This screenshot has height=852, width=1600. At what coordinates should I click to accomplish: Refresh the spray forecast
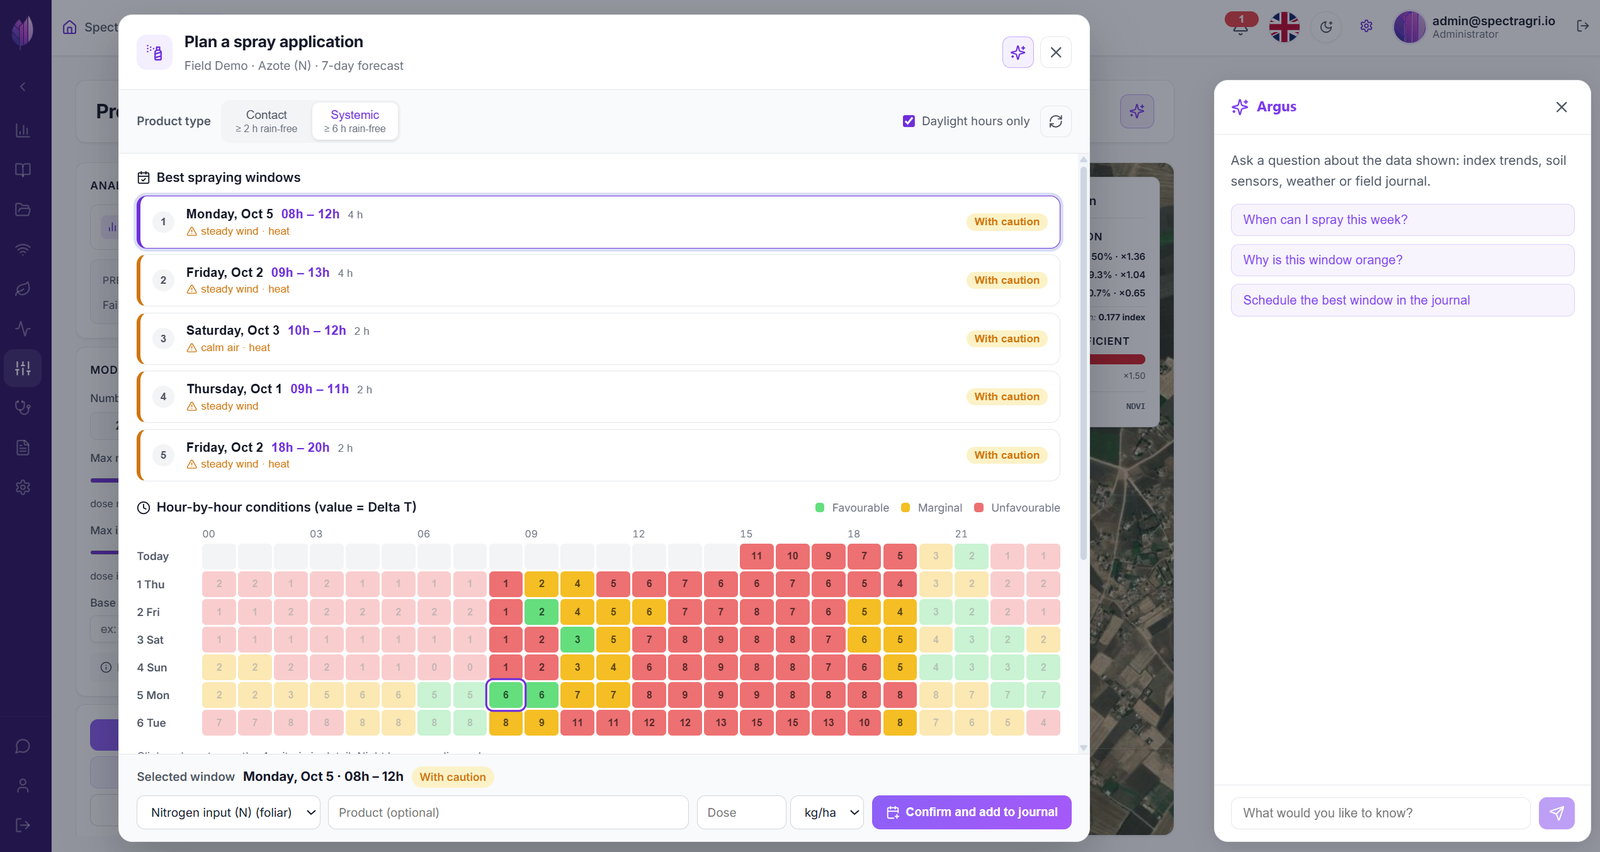tap(1056, 121)
